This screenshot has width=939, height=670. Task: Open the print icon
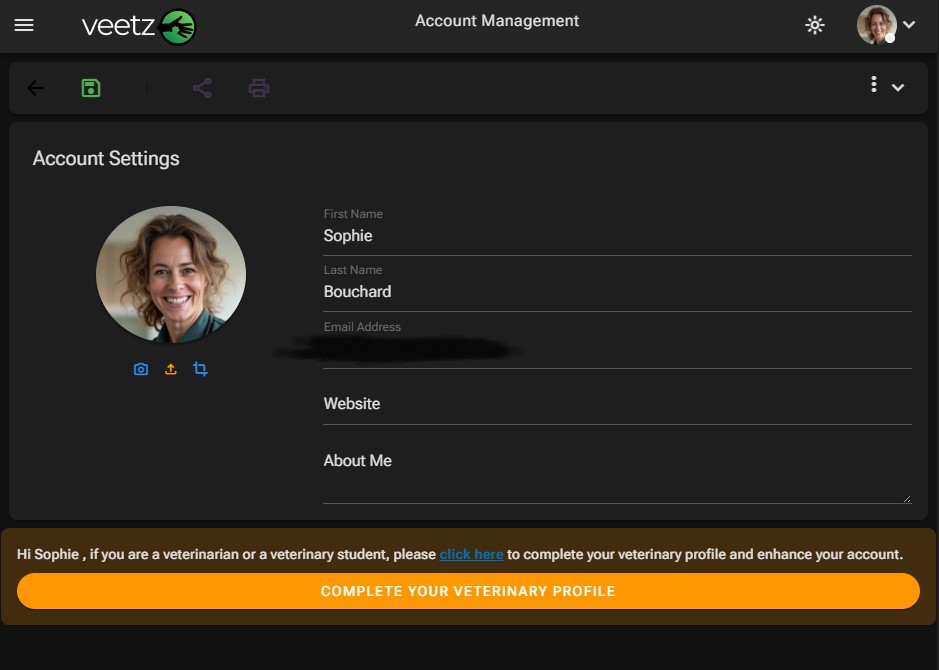pyautogui.click(x=259, y=88)
